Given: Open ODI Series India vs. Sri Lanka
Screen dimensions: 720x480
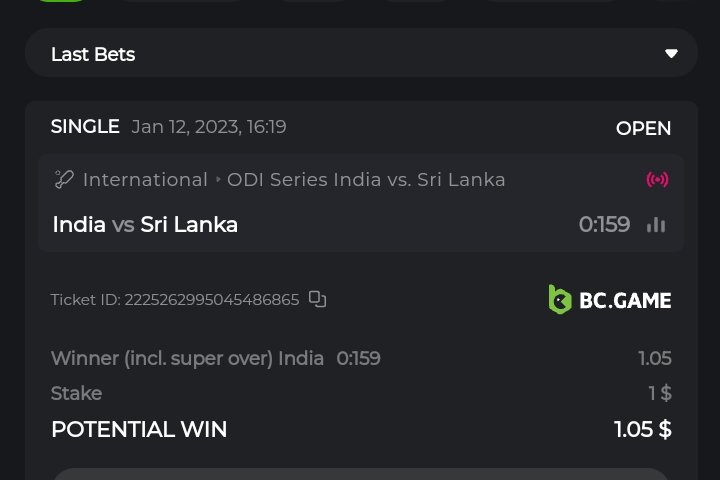Looking at the screenshot, I should coord(366,180).
